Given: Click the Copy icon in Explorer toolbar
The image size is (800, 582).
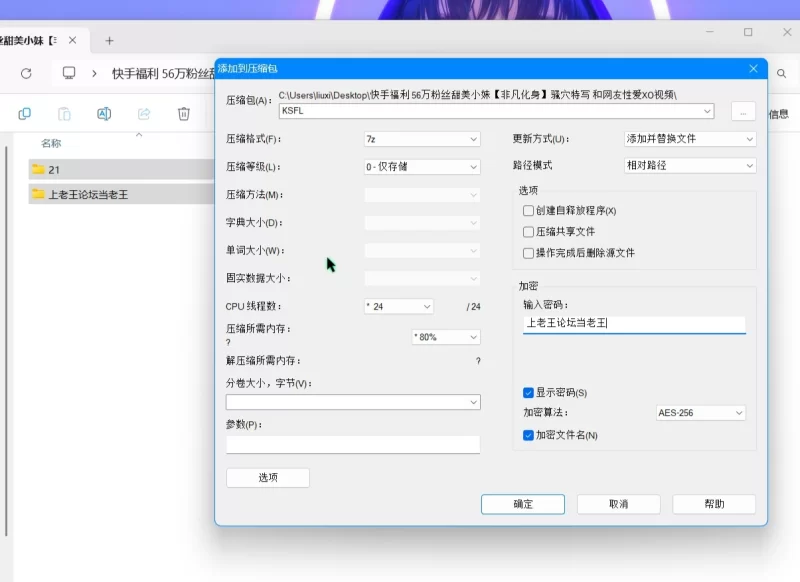Looking at the screenshot, I should [x=24, y=114].
